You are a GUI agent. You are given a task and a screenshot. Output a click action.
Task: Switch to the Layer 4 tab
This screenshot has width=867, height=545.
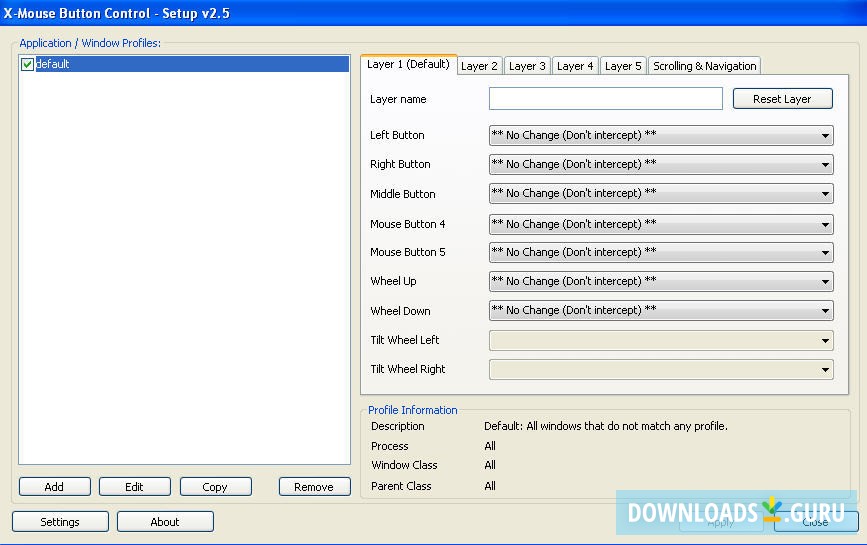(x=575, y=66)
